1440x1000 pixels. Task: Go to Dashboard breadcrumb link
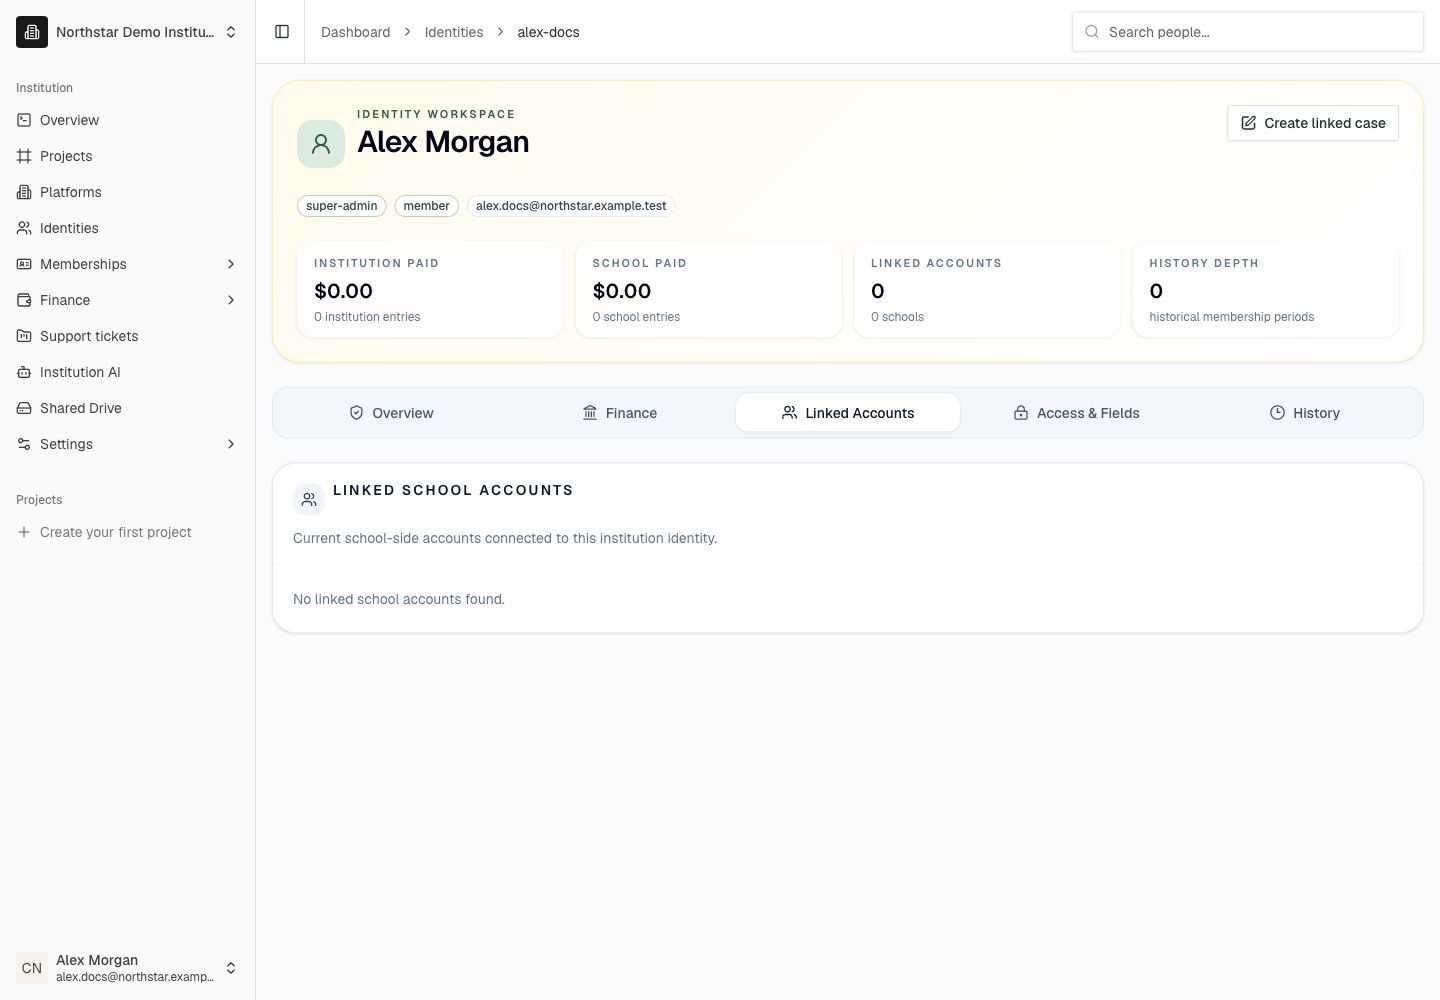[355, 32]
